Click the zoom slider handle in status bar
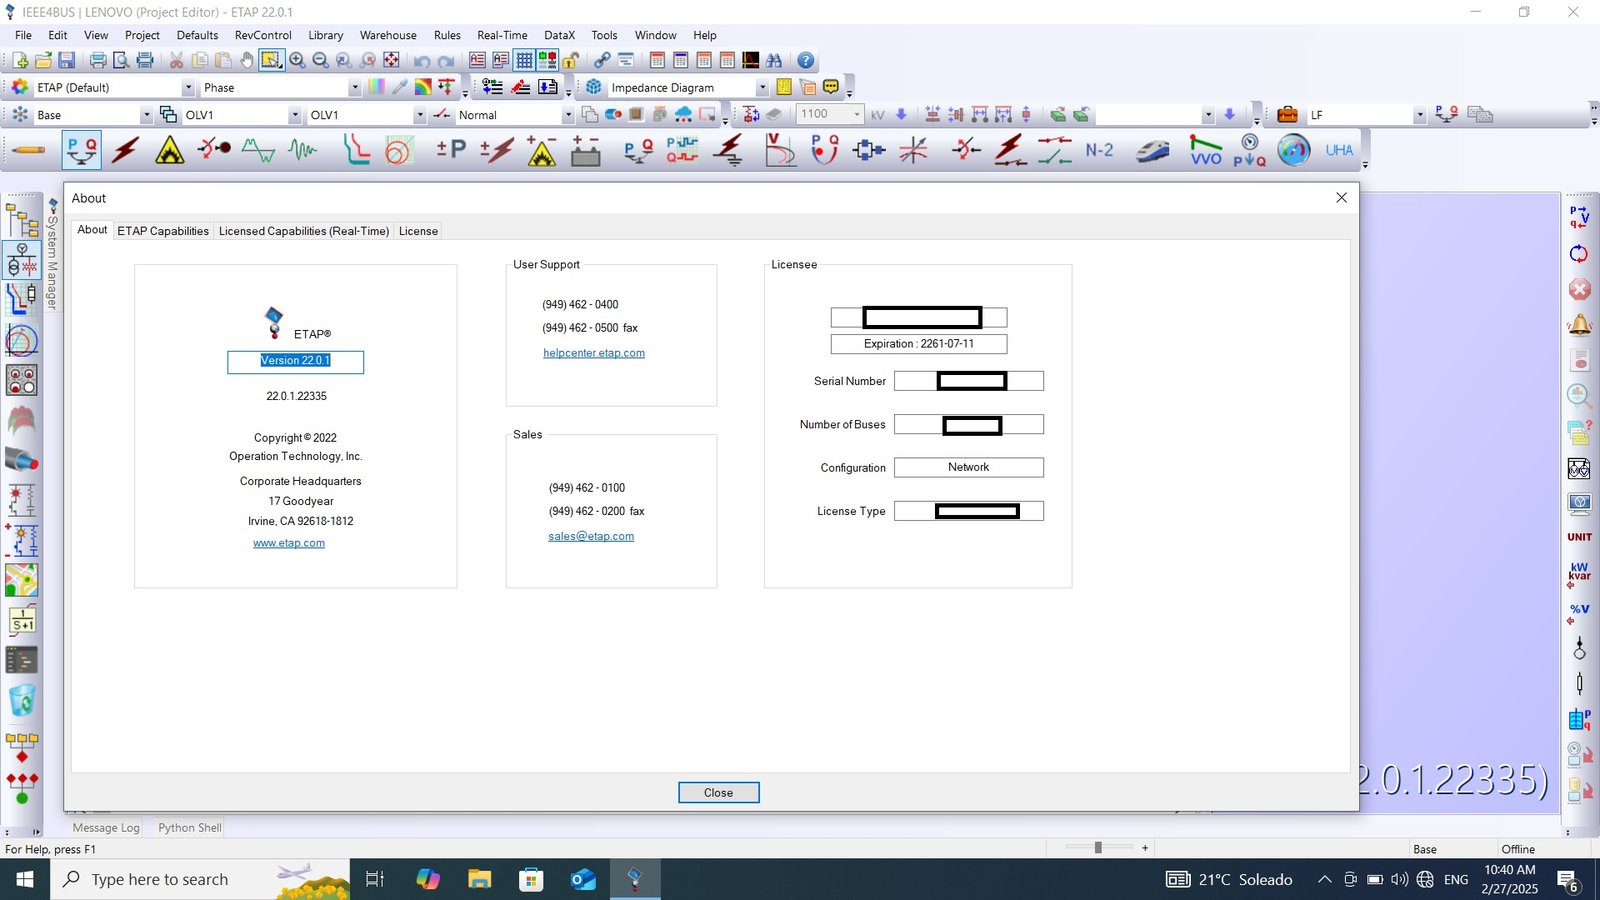Image resolution: width=1600 pixels, height=900 pixels. click(x=1098, y=847)
